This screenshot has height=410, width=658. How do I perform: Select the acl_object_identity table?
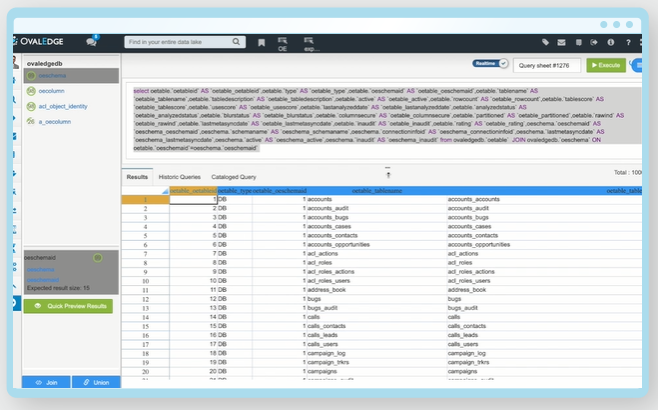pyautogui.click(x=63, y=105)
